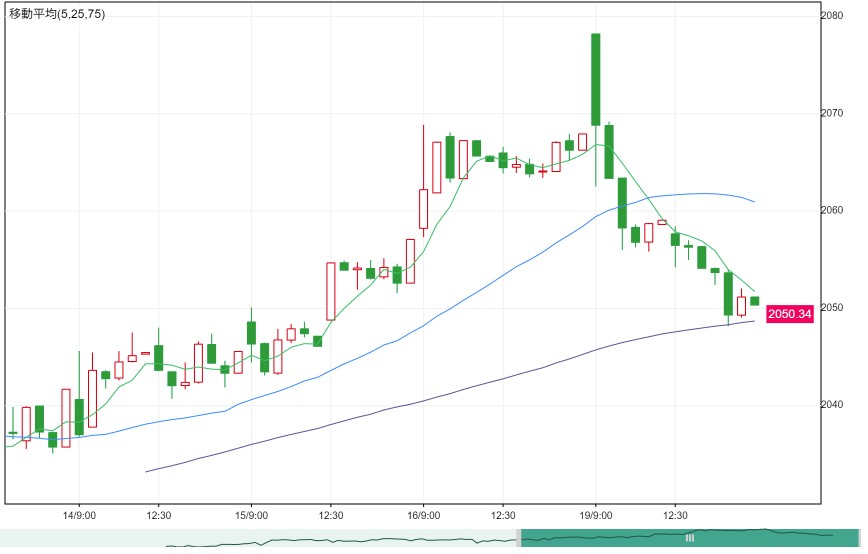Click the 14/9:00 time axis label
The height and width of the screenshot is (554, 868).
pos(79,515)
